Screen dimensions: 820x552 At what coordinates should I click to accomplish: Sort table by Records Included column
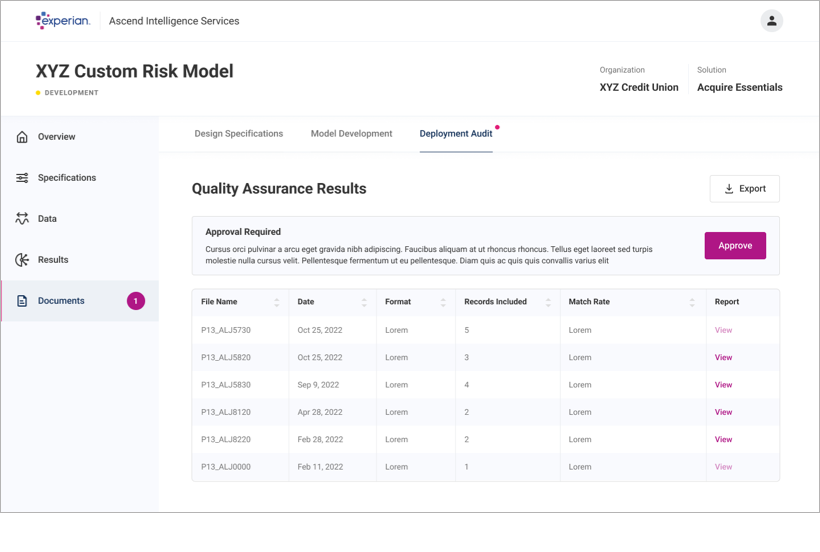pos(548,302)
